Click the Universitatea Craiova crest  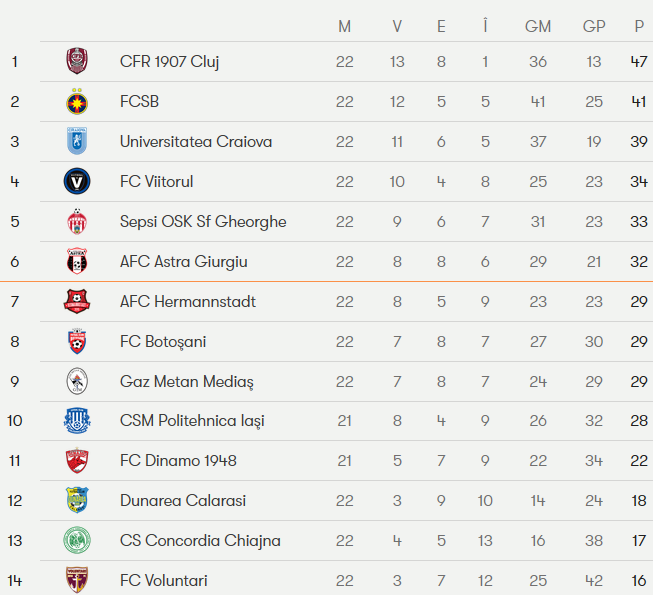(x=77, y=142)
